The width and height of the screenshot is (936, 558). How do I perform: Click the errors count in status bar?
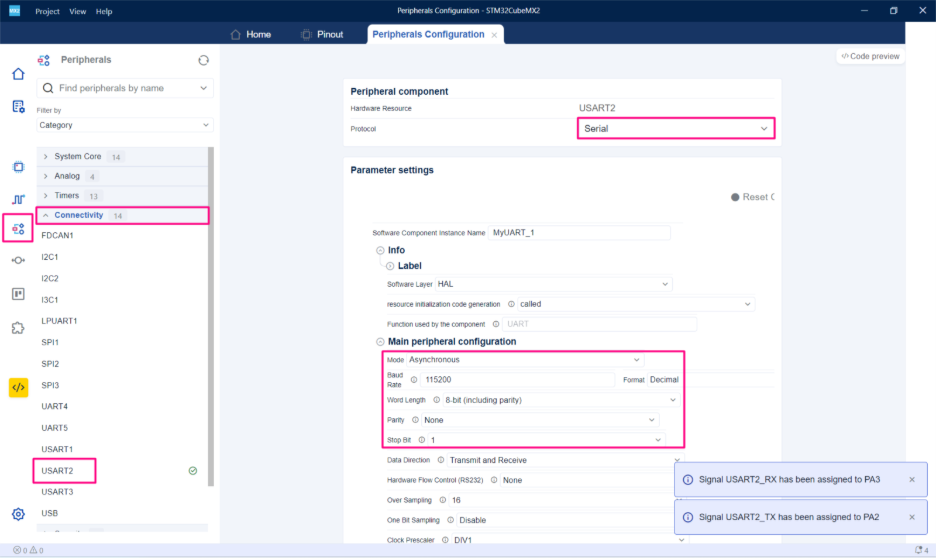pyautogui.click(x=20, y=550)
